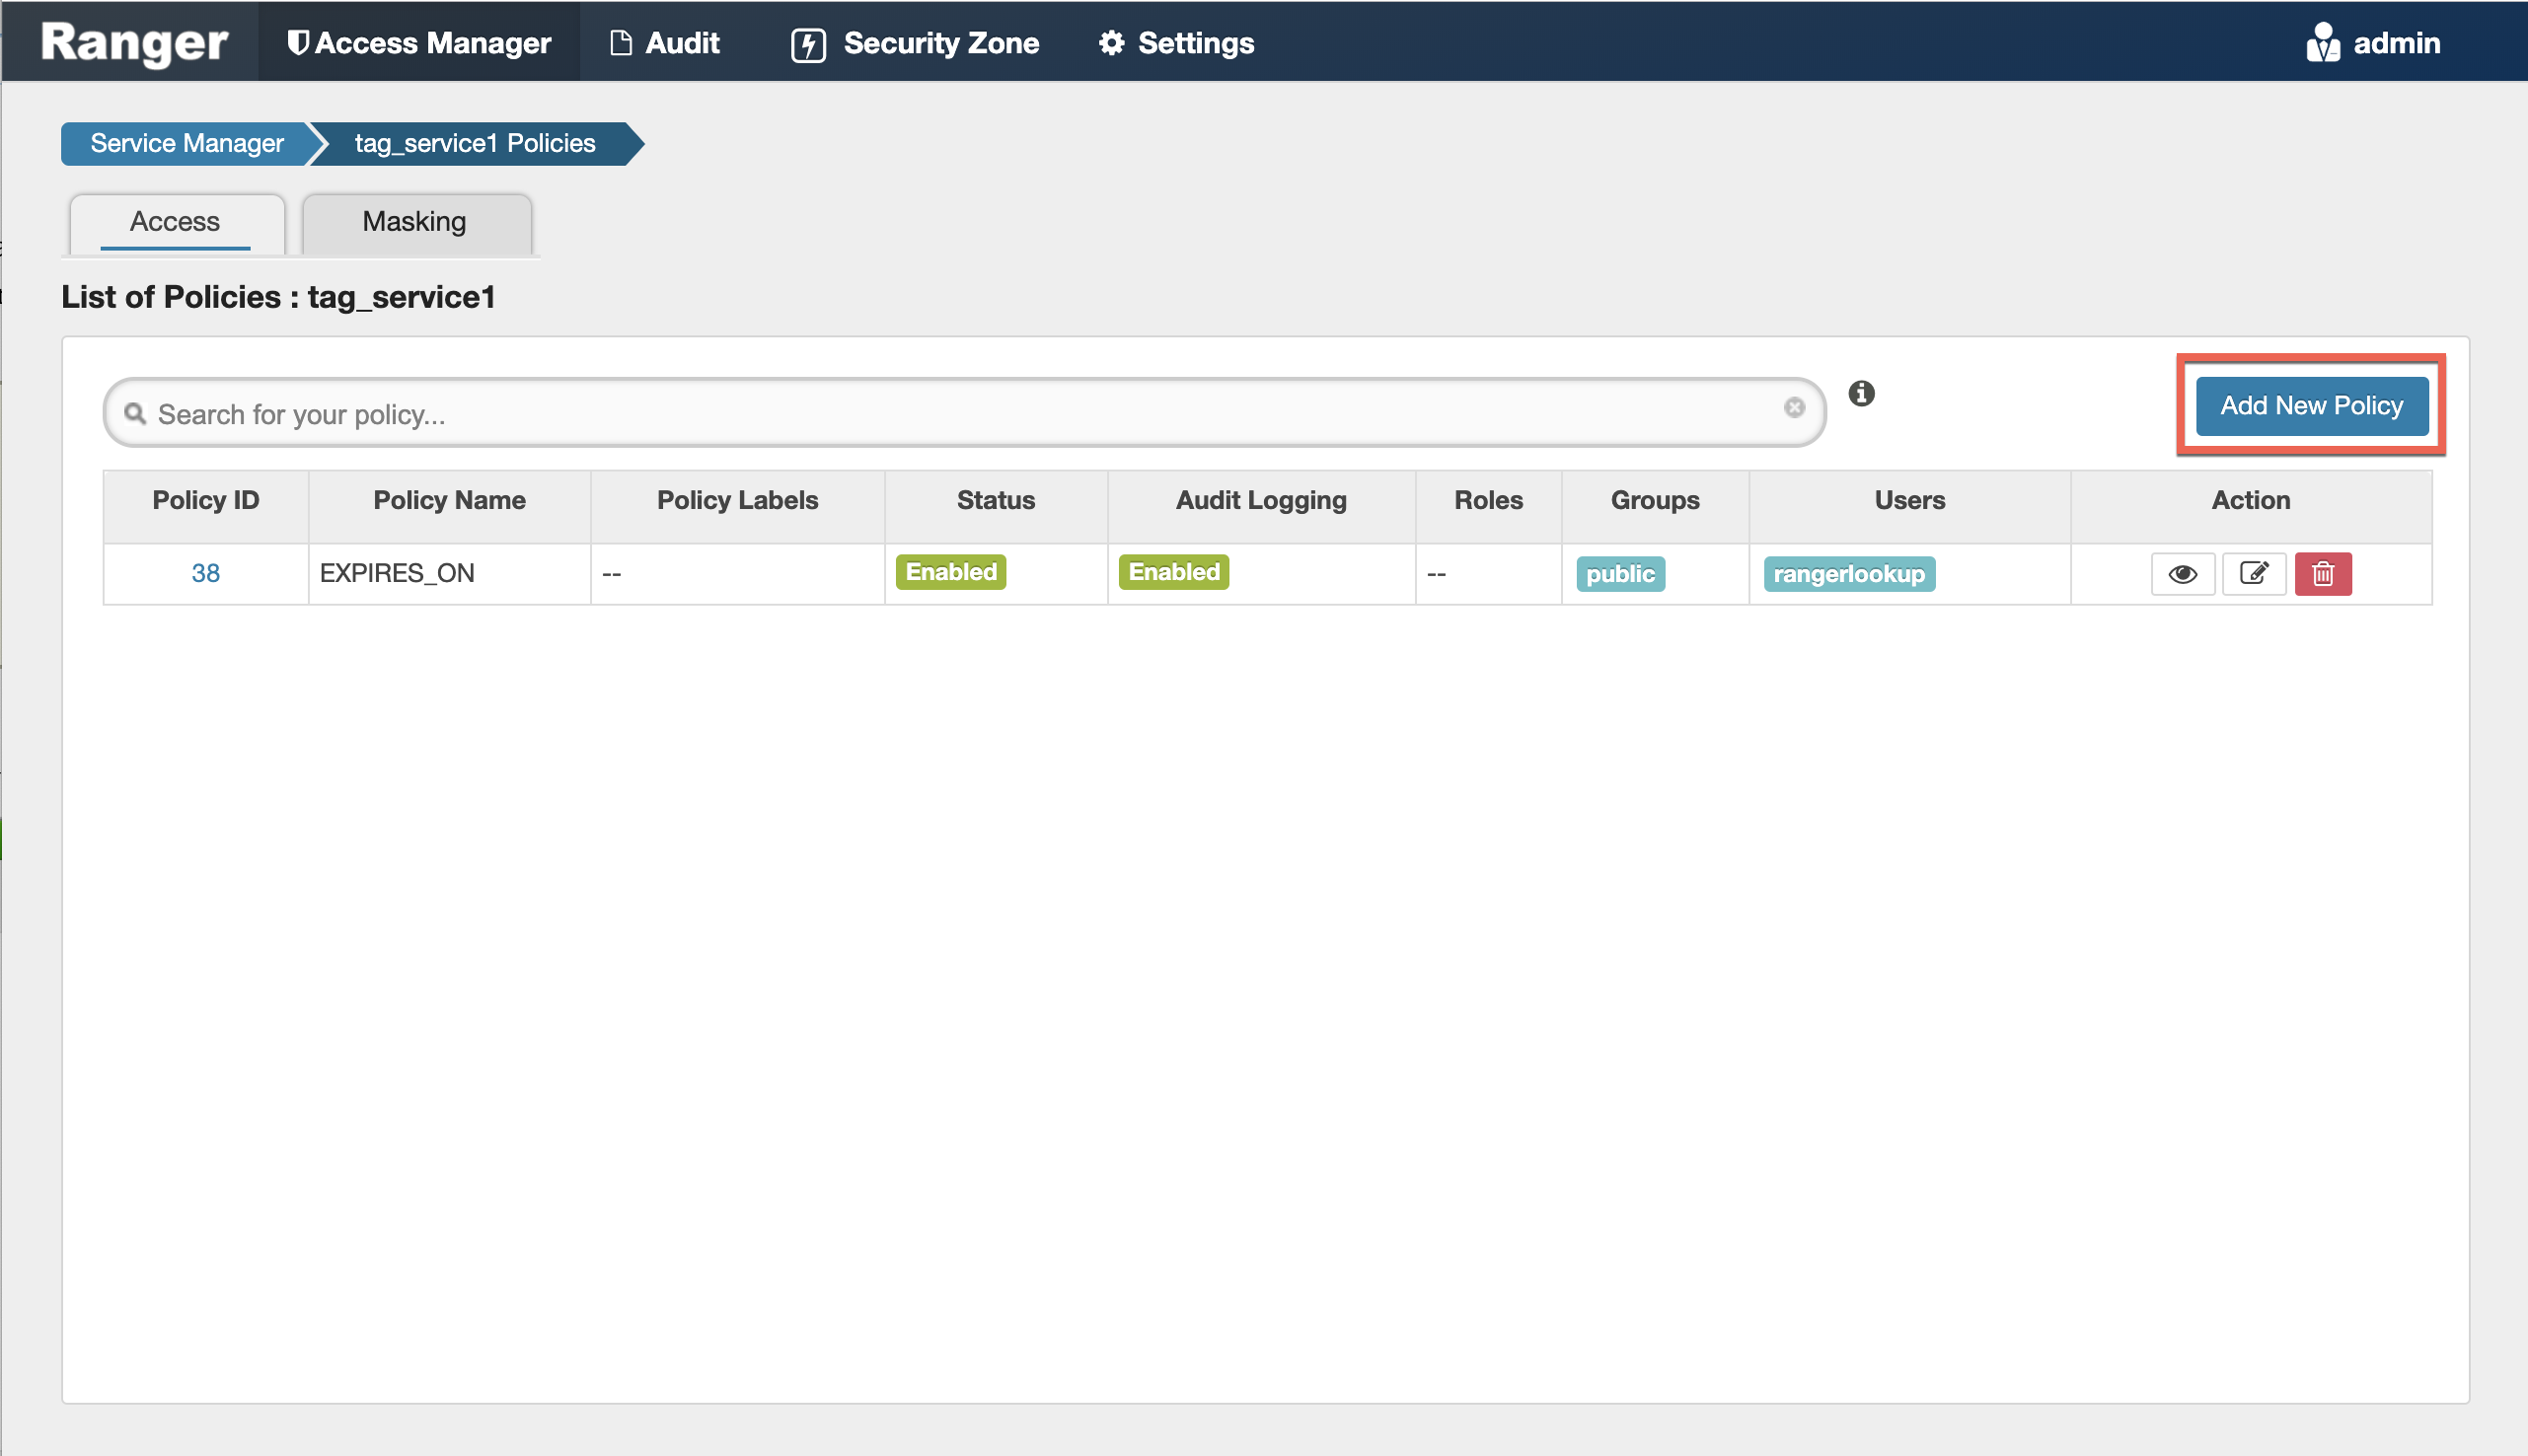The height and width of the screenshot is (1456, 2528).
Task: Click the magnifier icon in search bar
Action: point(135,413)
